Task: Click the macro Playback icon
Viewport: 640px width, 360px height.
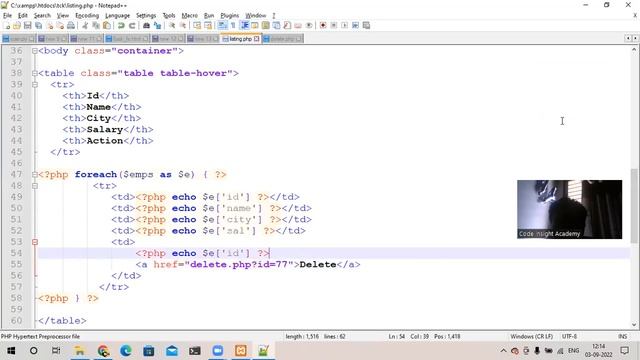Action: [344, 25]
